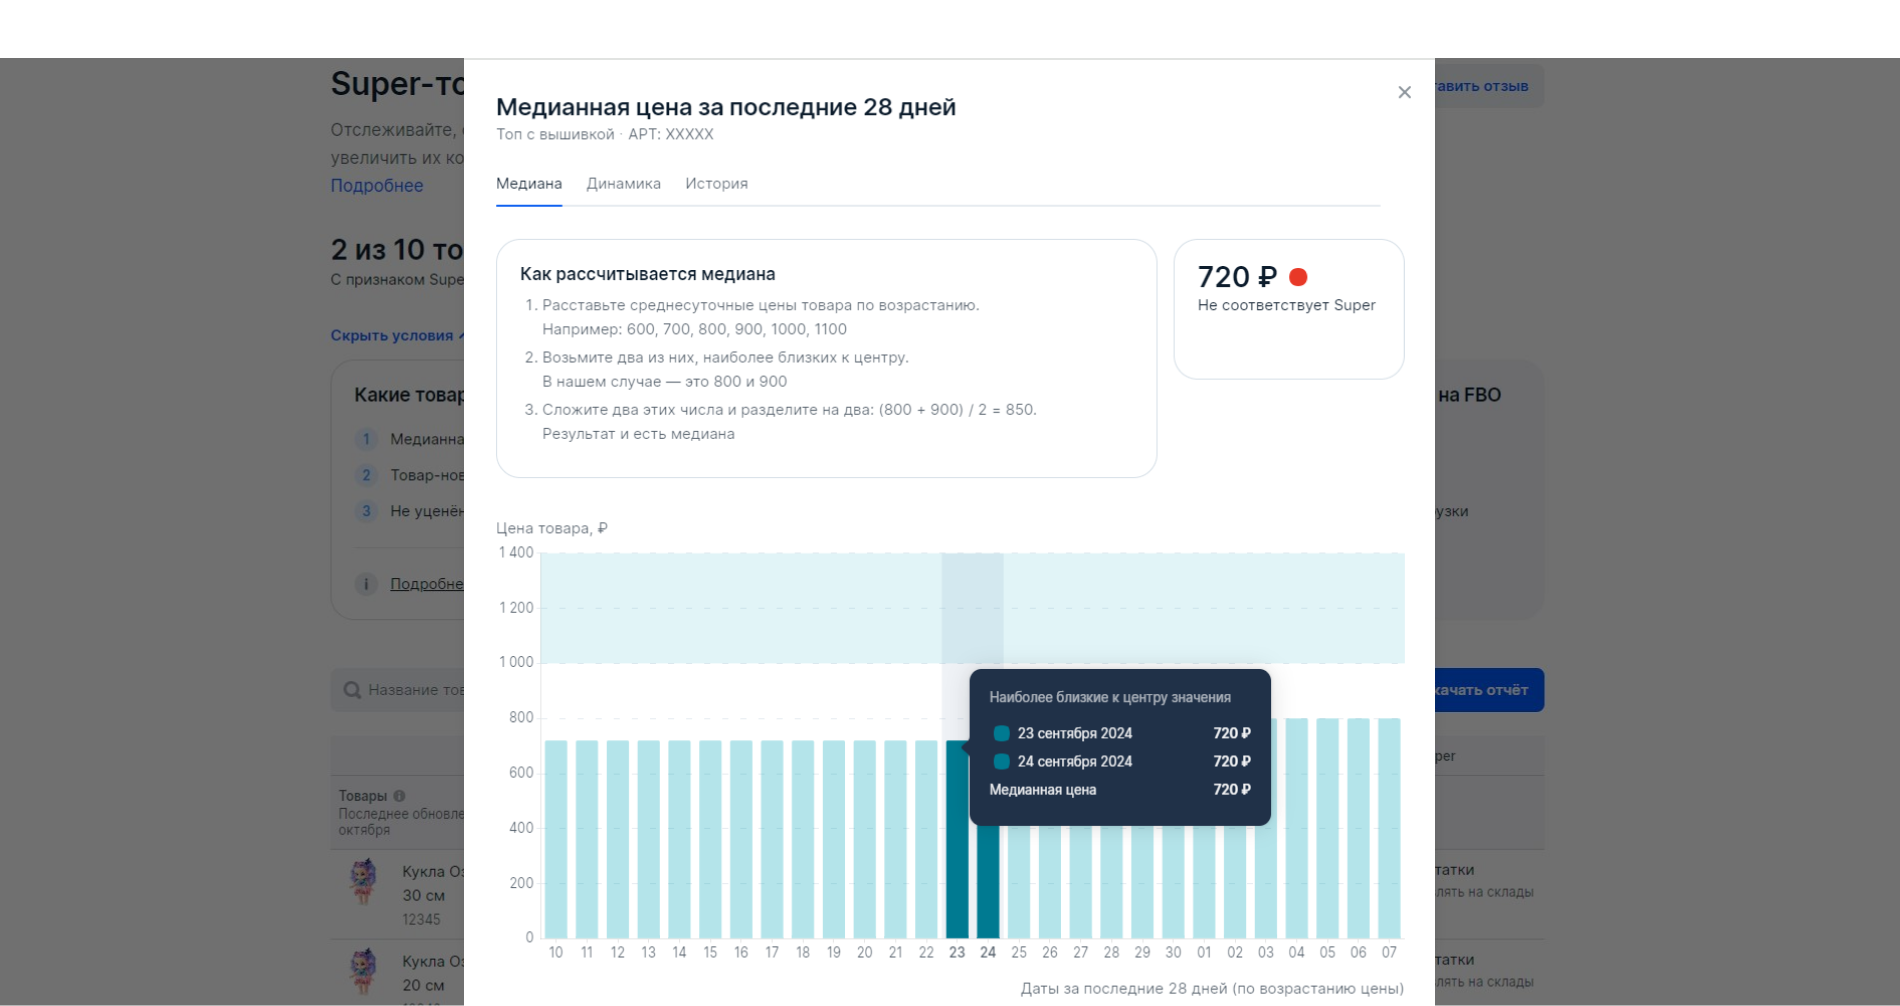Screen dimensions: 1900x1006
Task: Select the 23 September bar in chart
Action: (x=957, y=839)
